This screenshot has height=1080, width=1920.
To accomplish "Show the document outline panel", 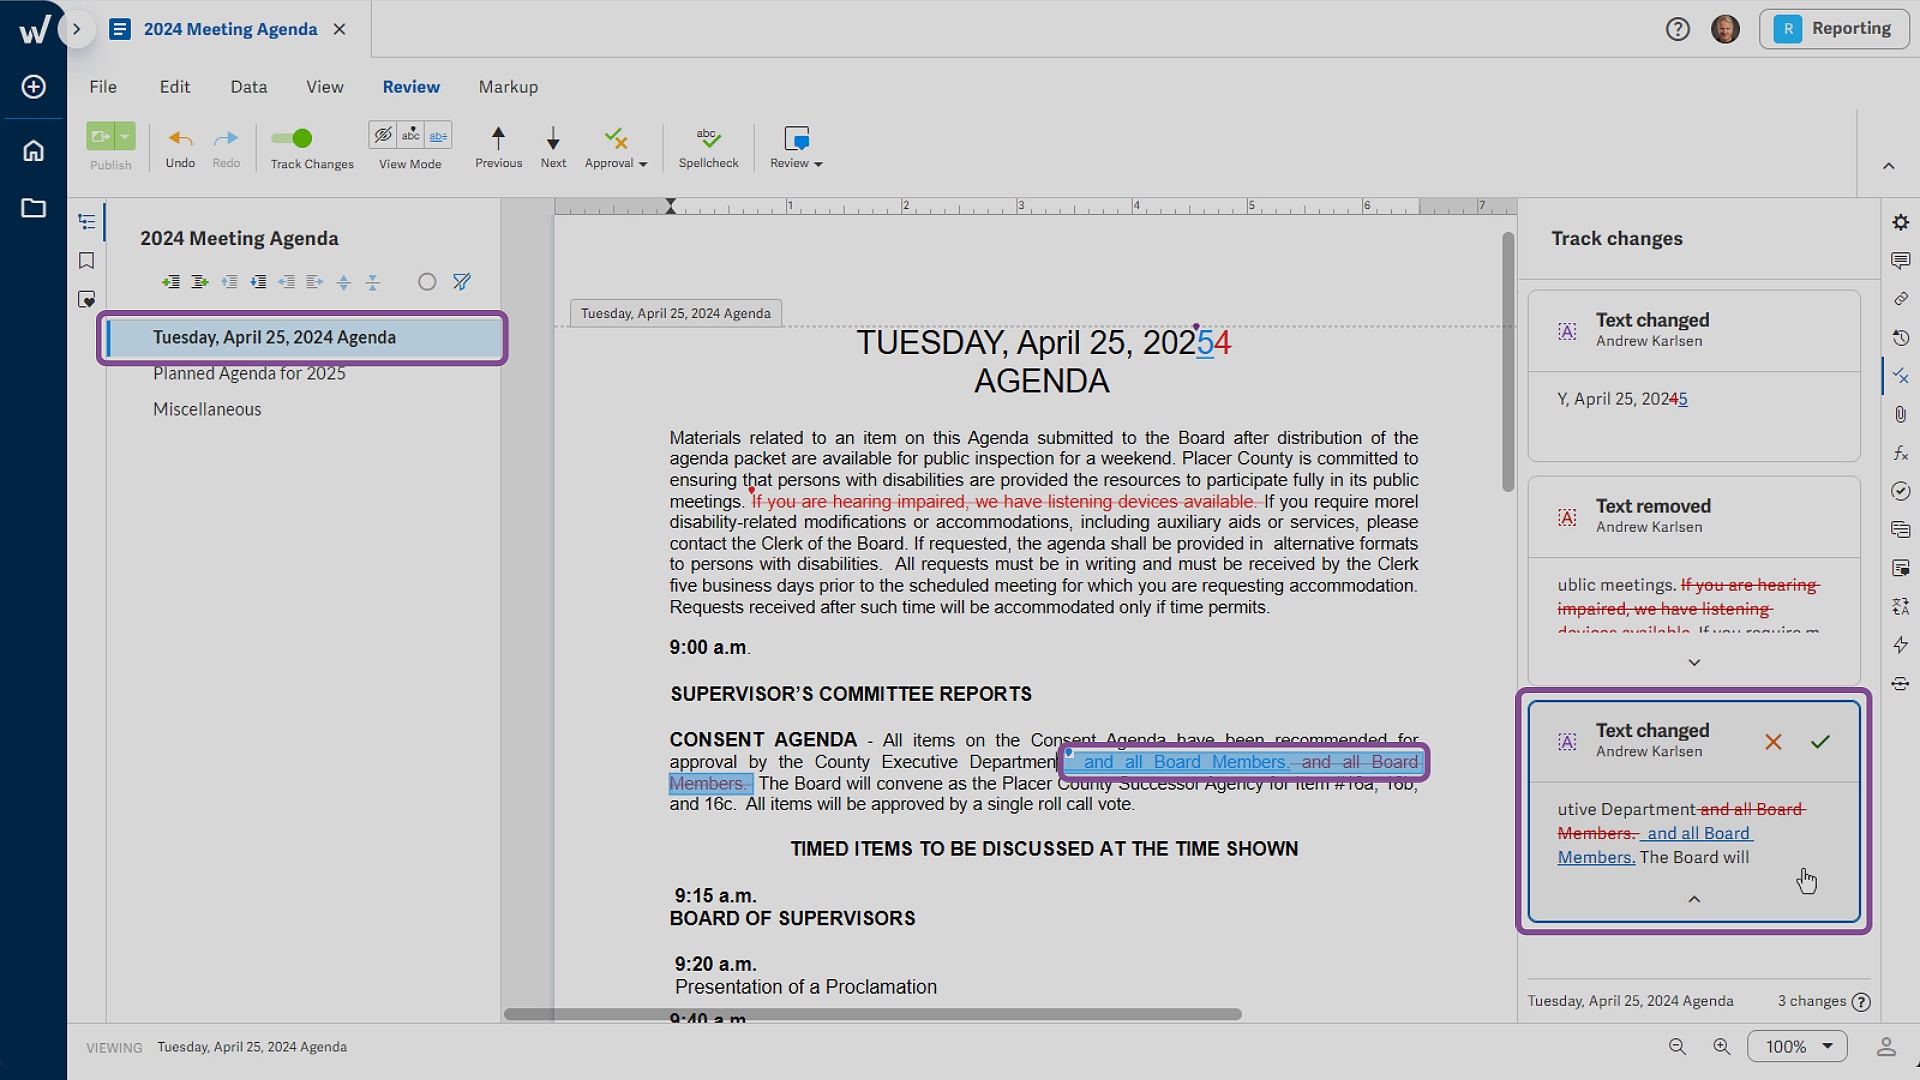I will [x=87, y=222].
